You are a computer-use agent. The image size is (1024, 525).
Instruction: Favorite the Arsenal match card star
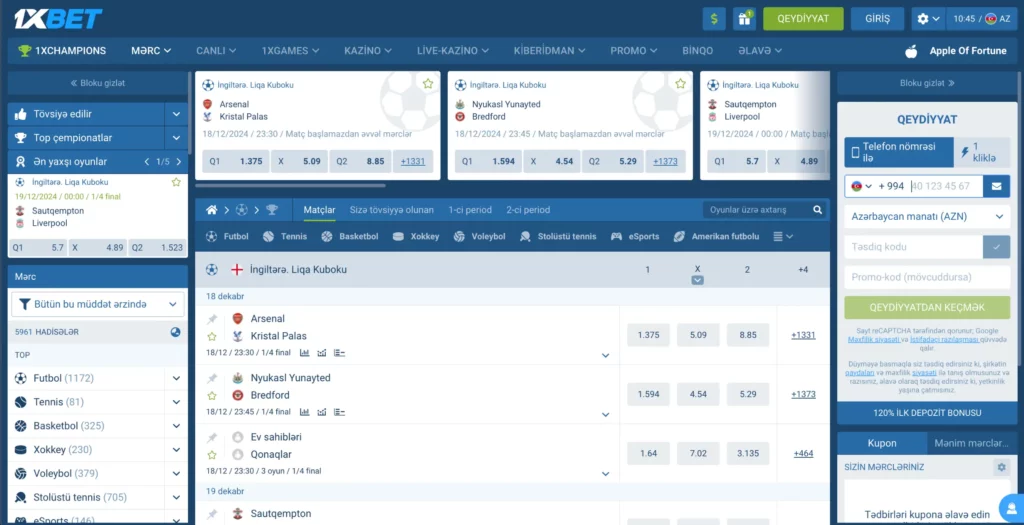pos(428,84)
